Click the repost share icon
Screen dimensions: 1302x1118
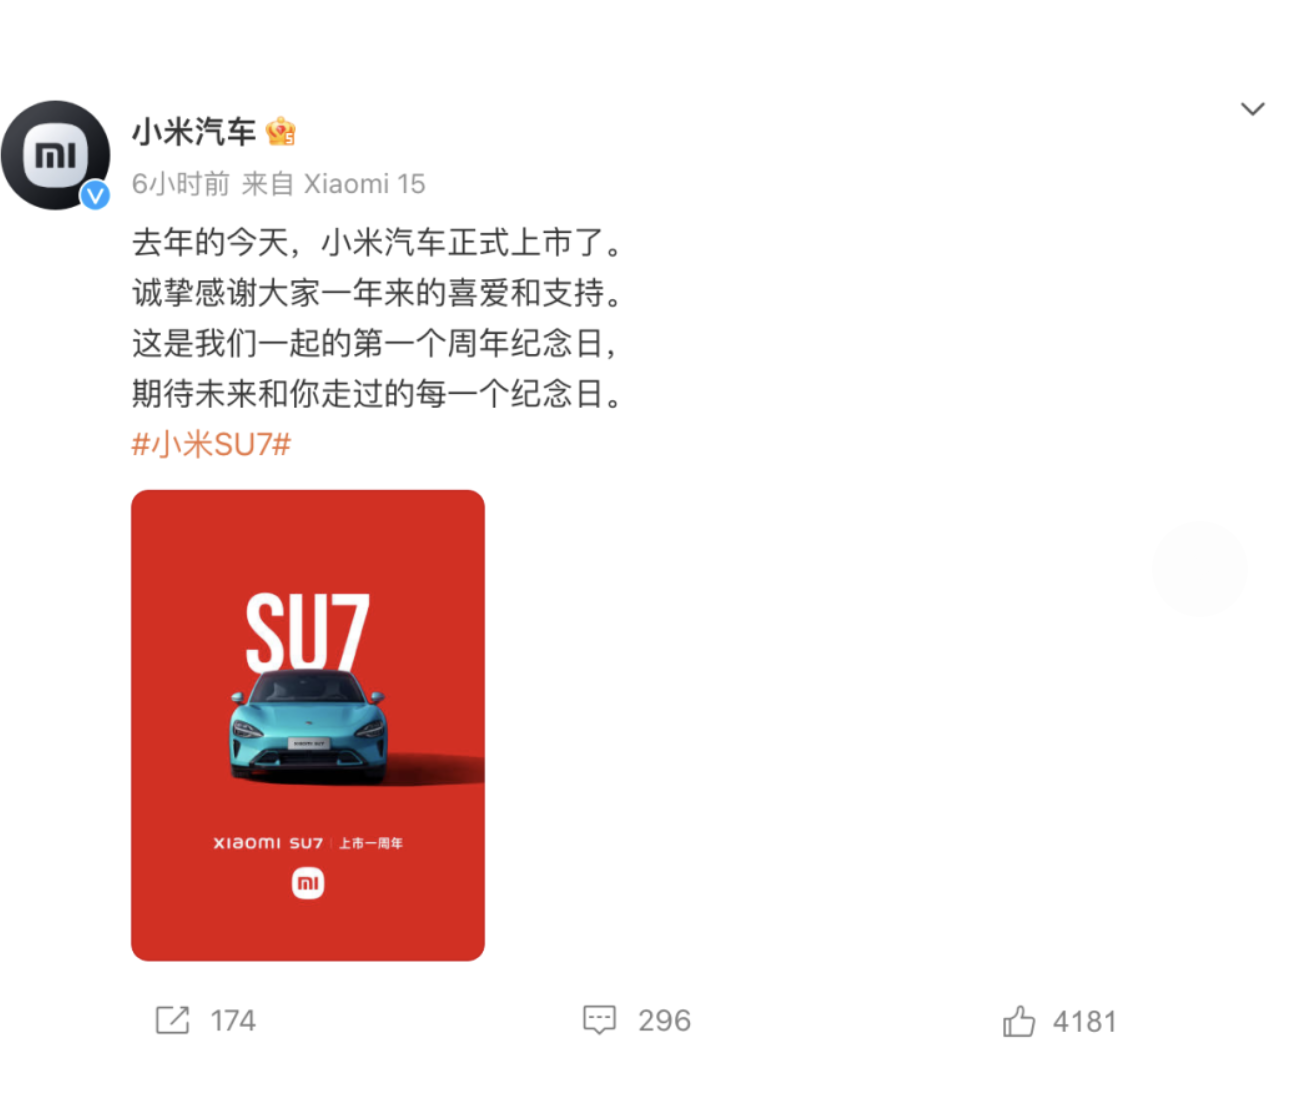(x=172, y=1020)
